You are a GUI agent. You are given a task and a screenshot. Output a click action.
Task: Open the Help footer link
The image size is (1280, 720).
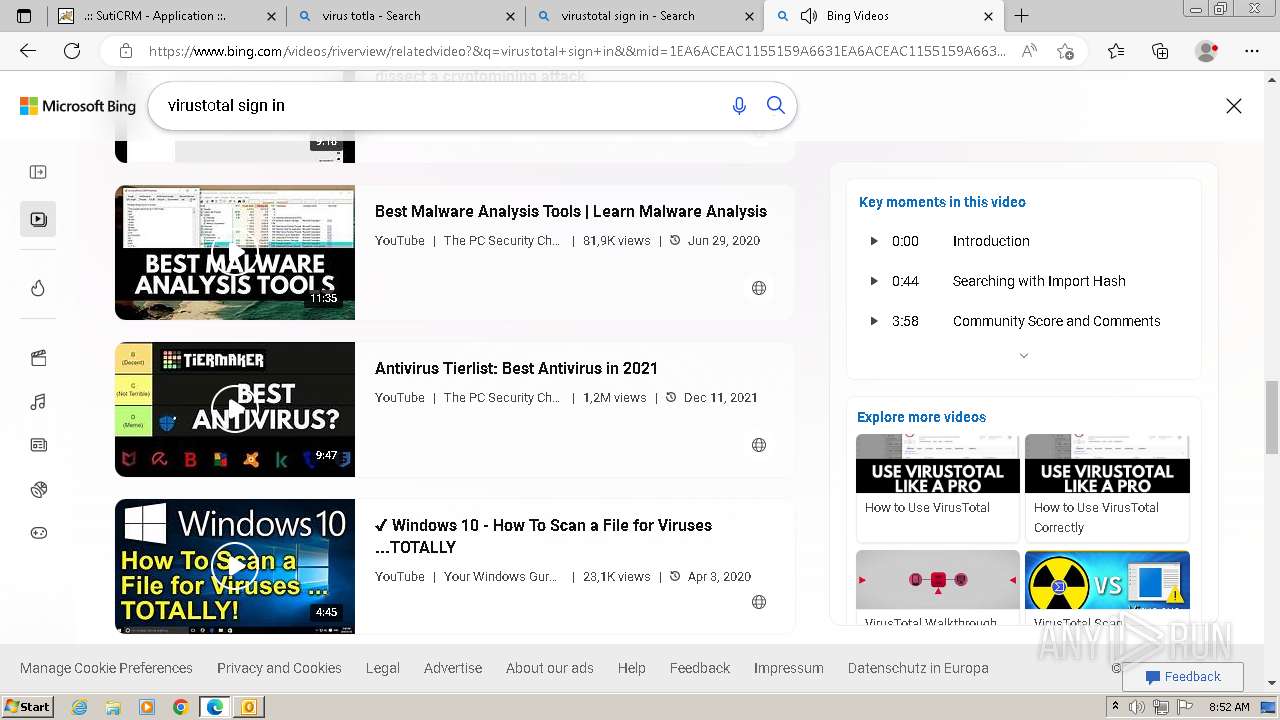[632, 668]
